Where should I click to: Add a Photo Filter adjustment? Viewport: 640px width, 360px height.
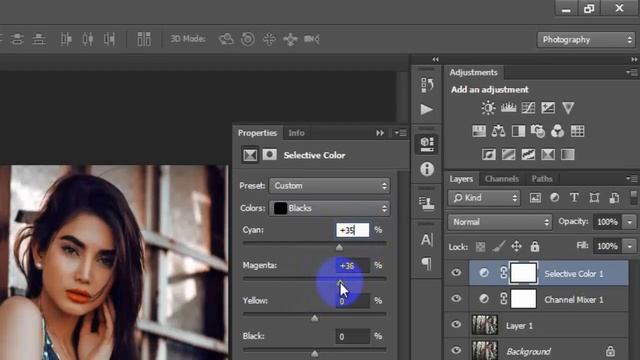(x=538, y=131)
